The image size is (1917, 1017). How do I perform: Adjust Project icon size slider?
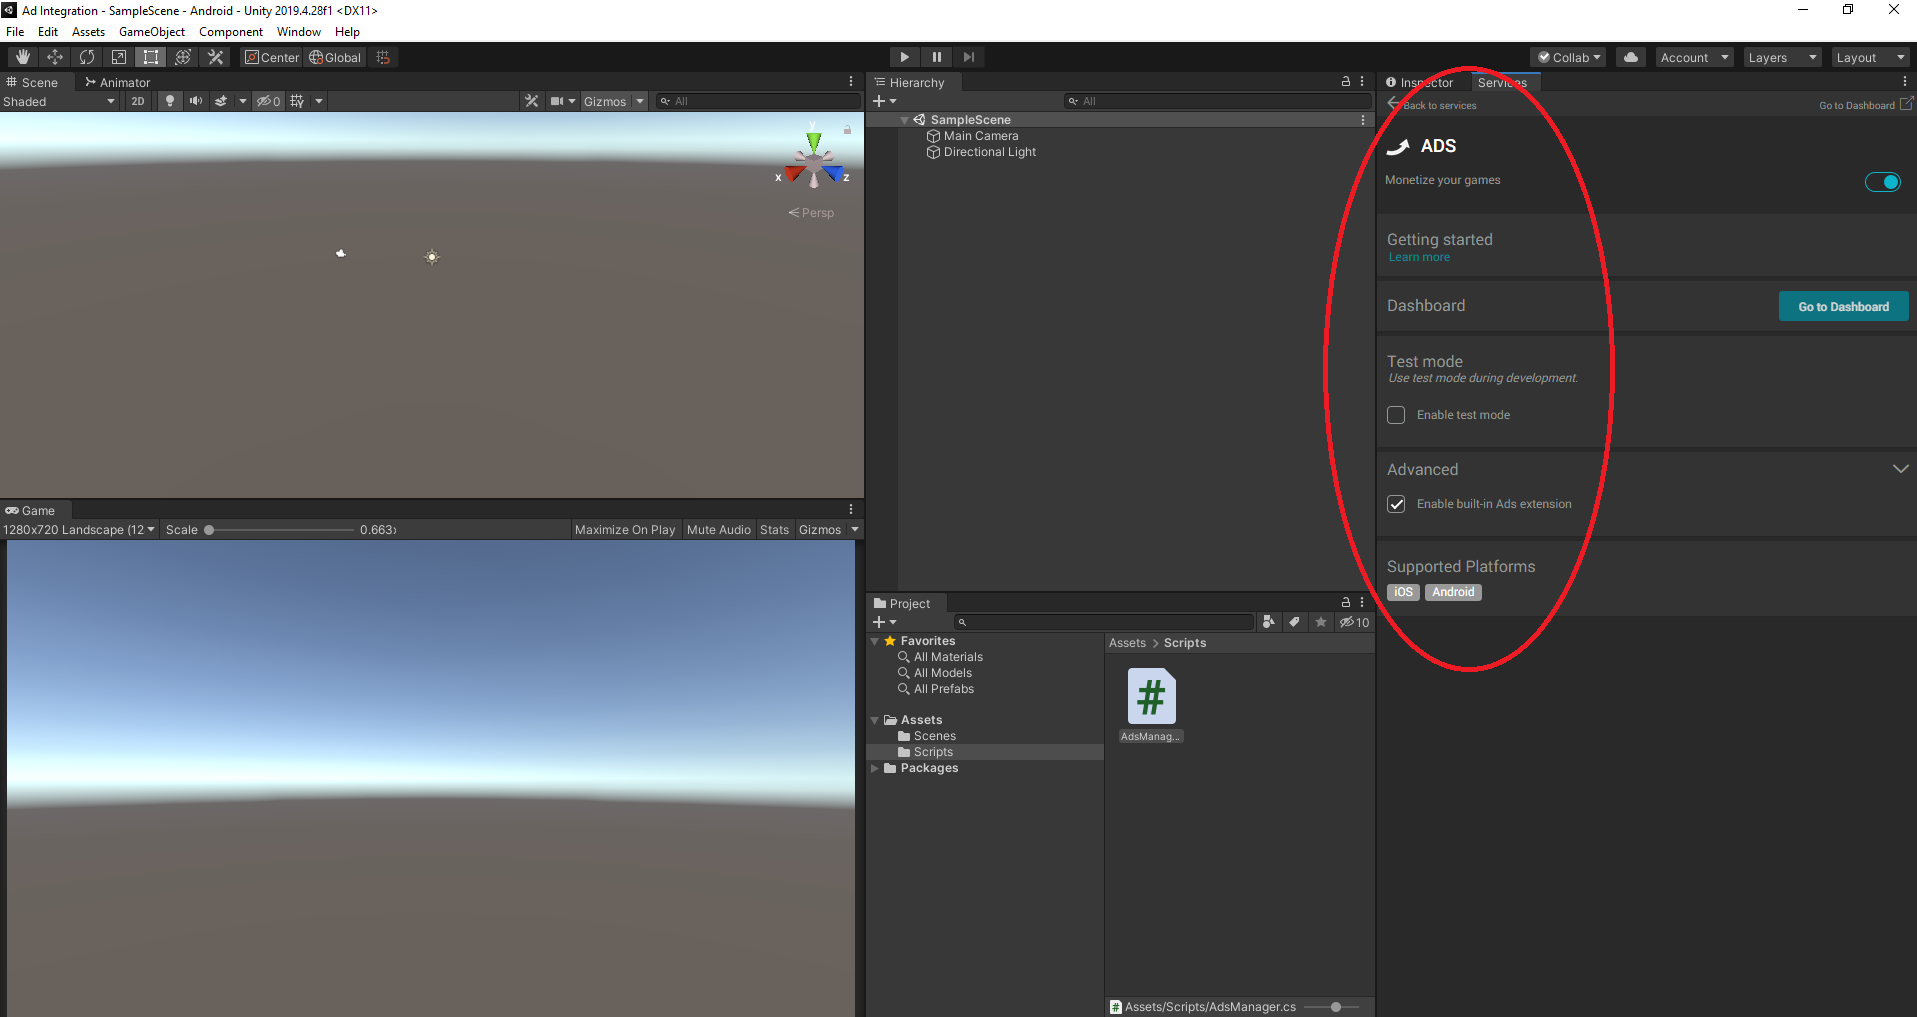pyautogui.click(x=1336, y=1007)
